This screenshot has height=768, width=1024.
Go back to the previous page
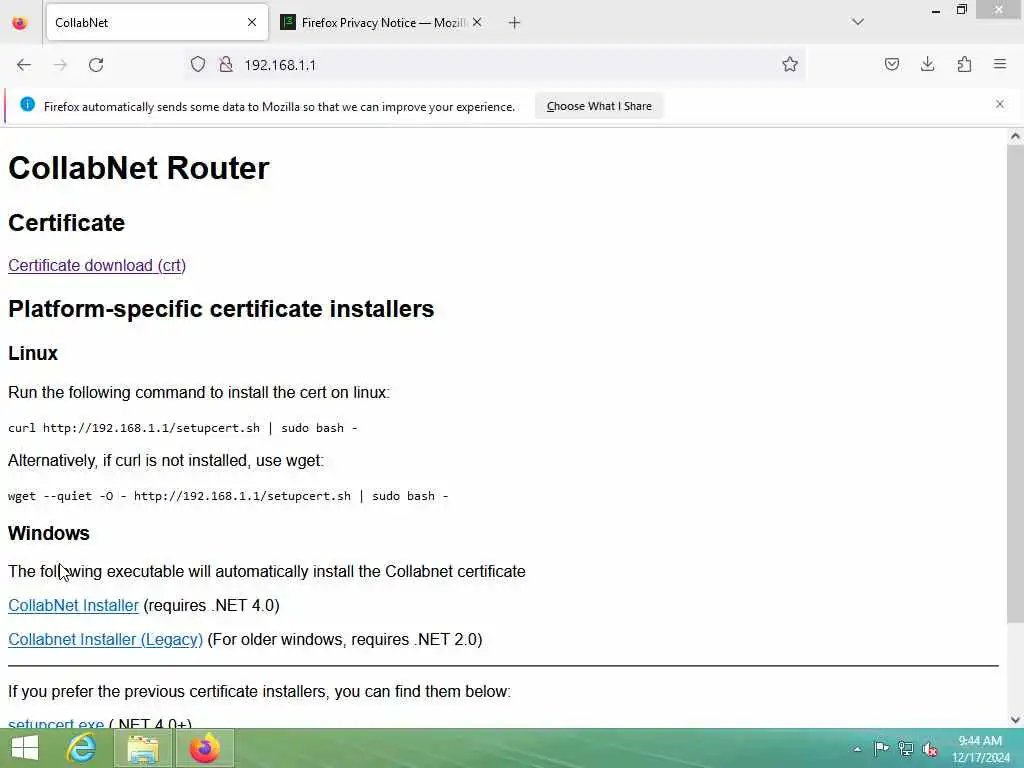24,65
